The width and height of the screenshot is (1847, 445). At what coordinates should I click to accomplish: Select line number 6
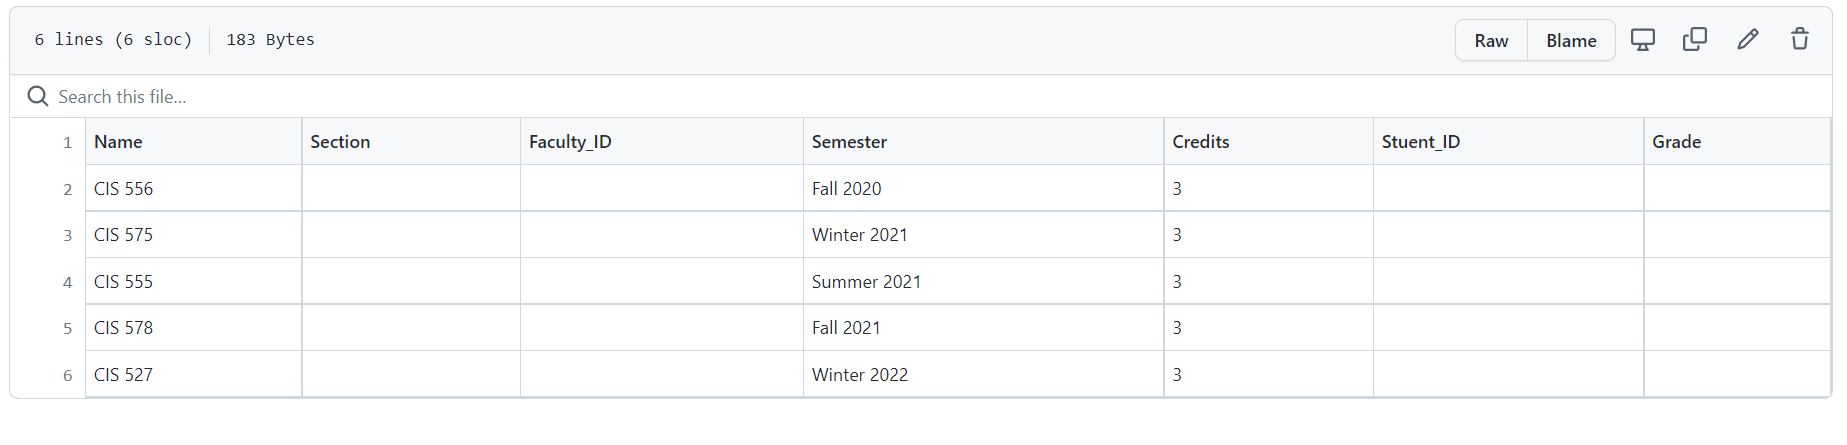(x=67, y=376)
